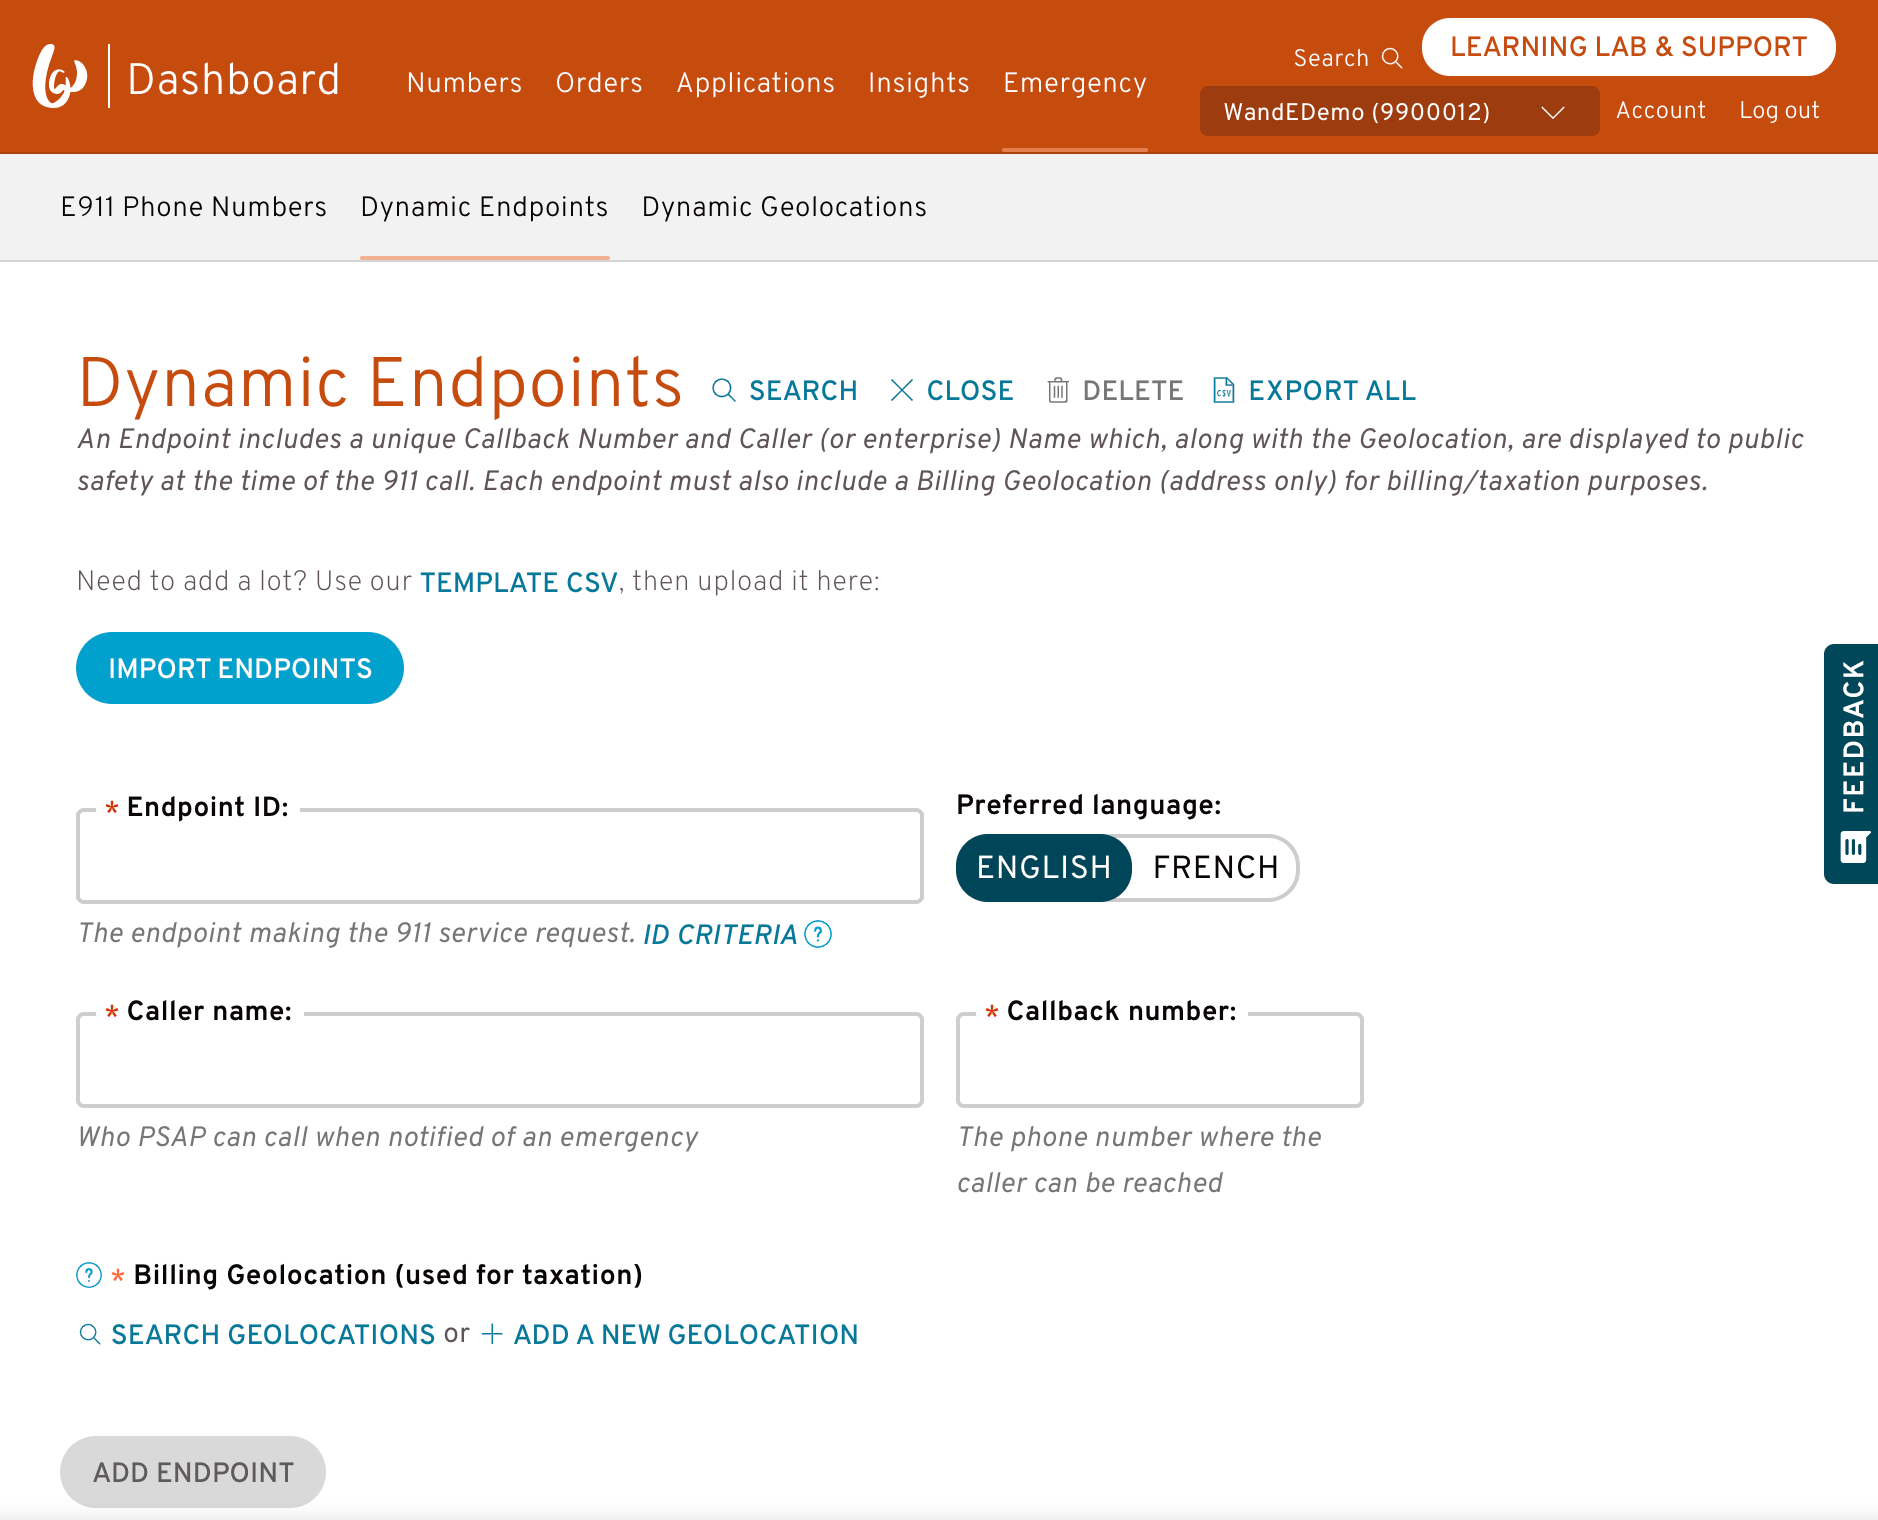Click the help icon beside Billing Geolocation
This screenshot has width=1878, height=1520.
click(88, 1276)
